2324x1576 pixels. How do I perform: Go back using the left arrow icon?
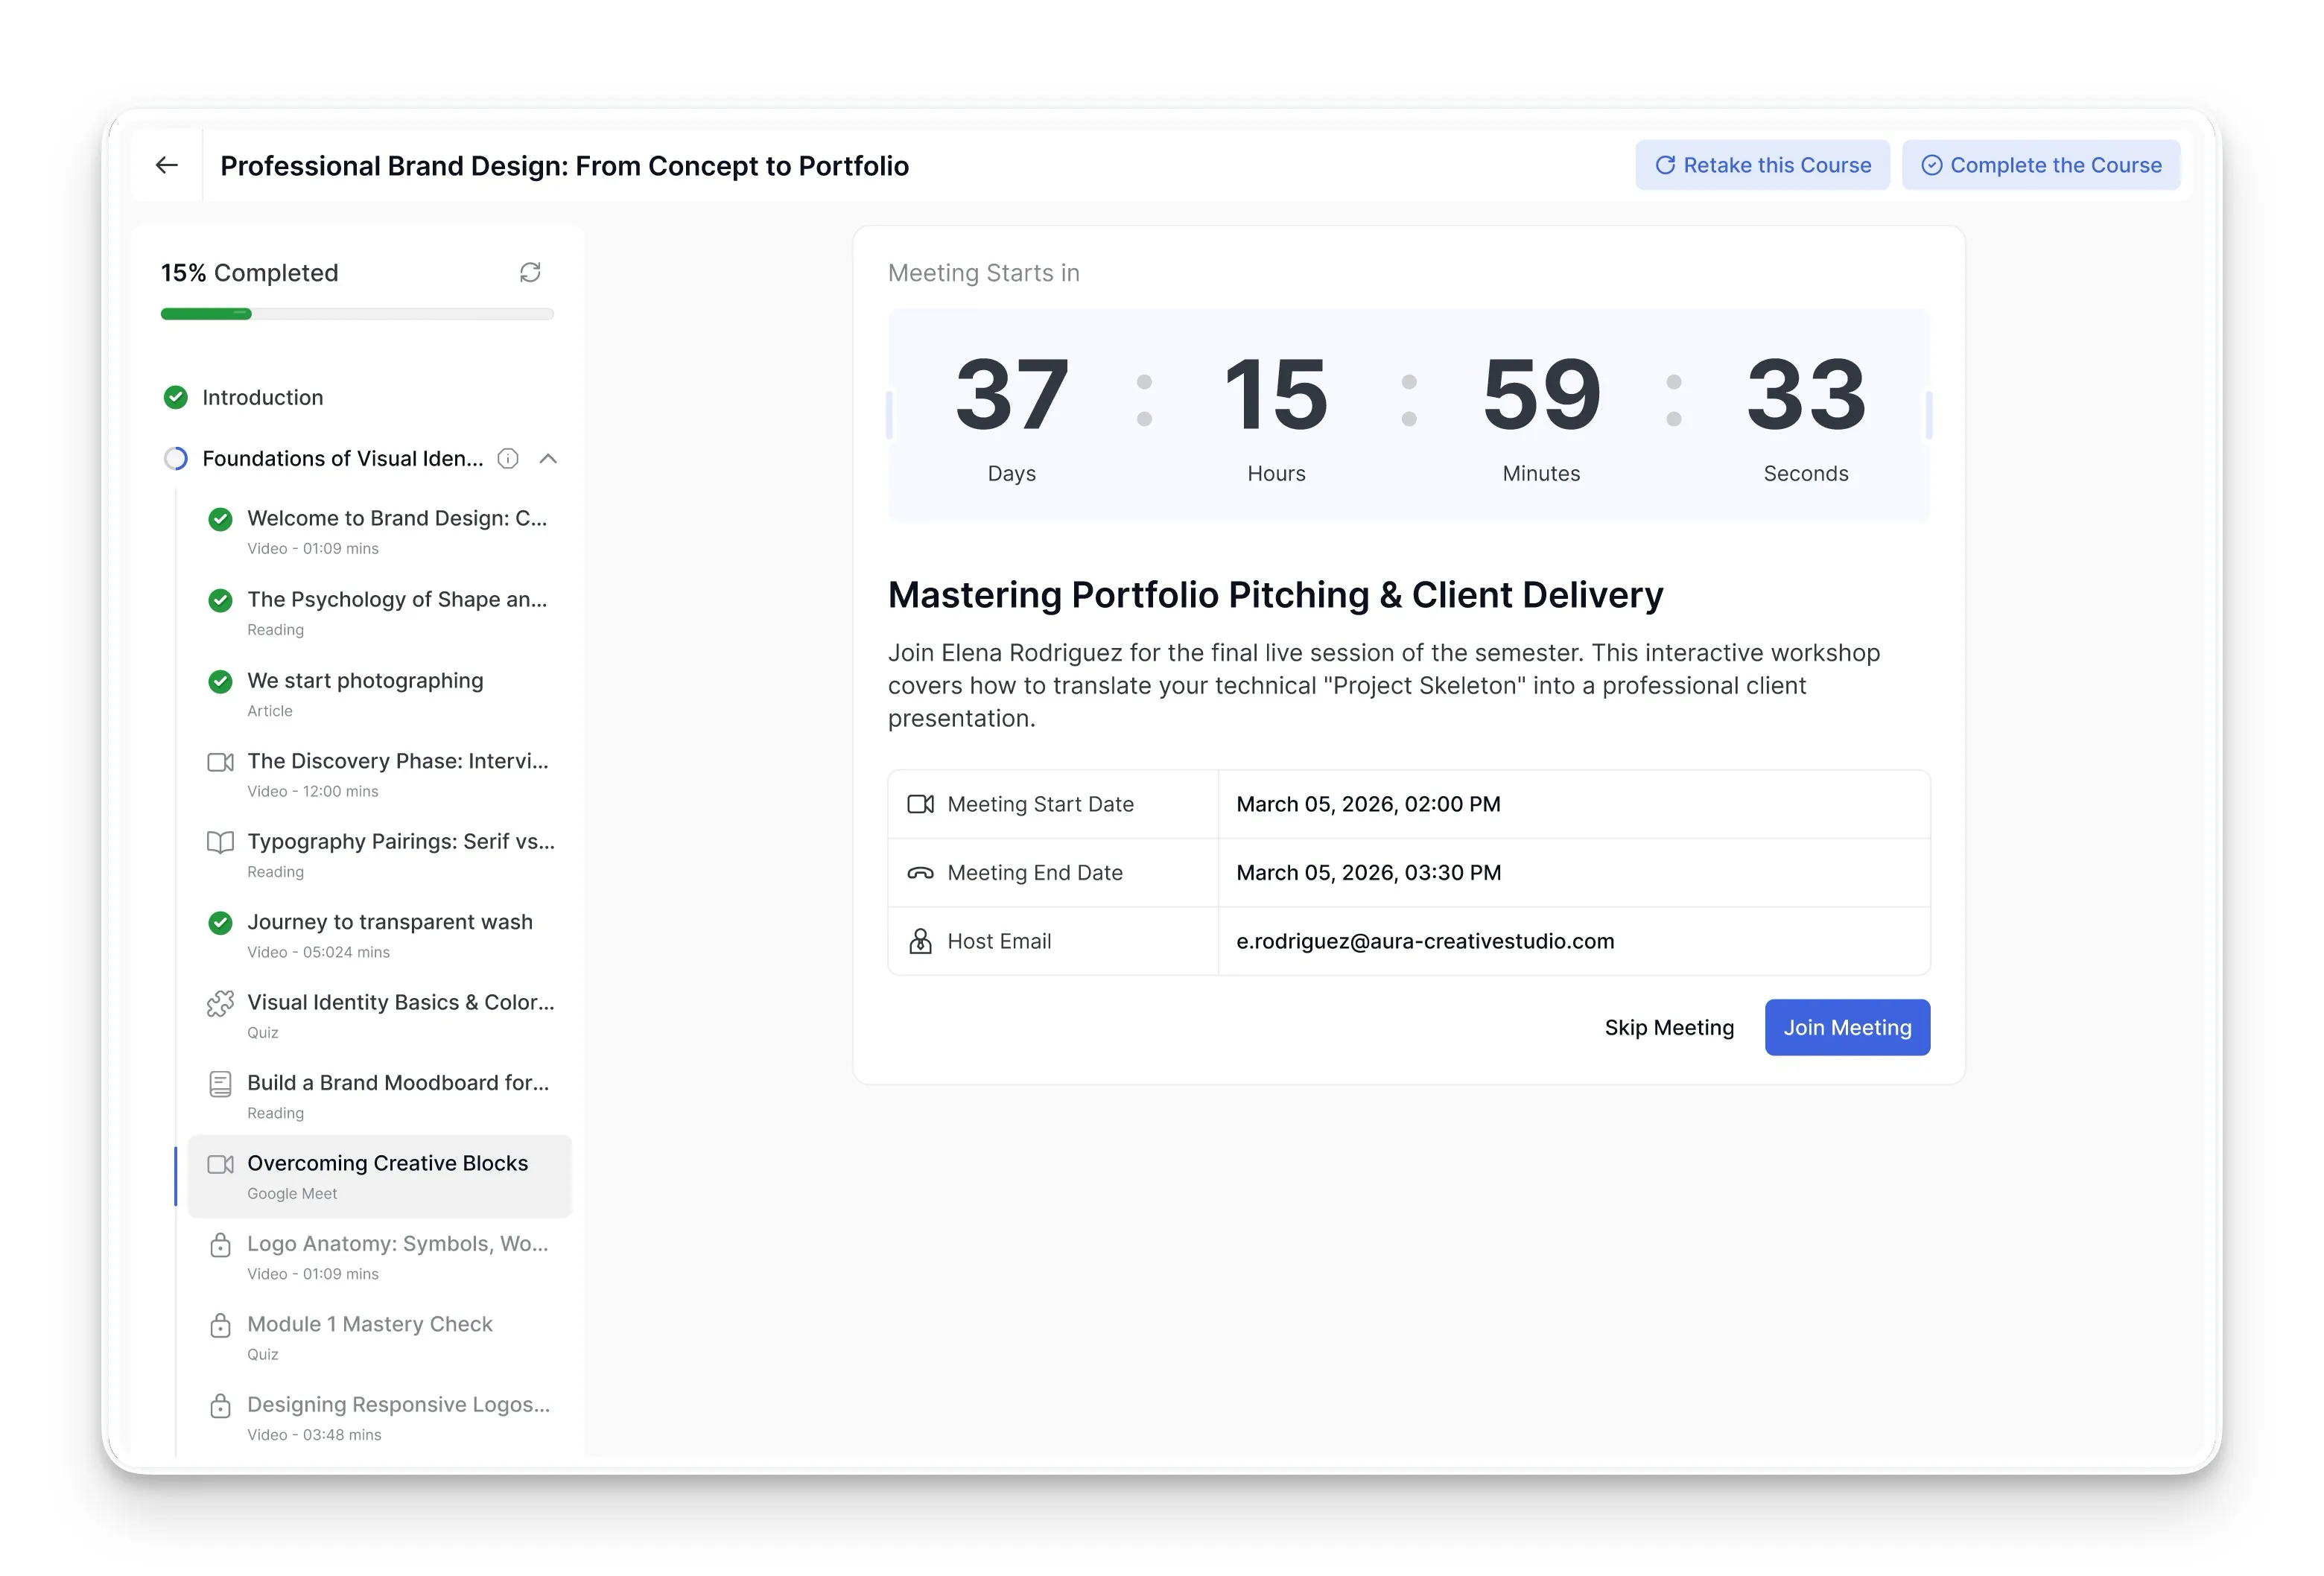point(167,165)
